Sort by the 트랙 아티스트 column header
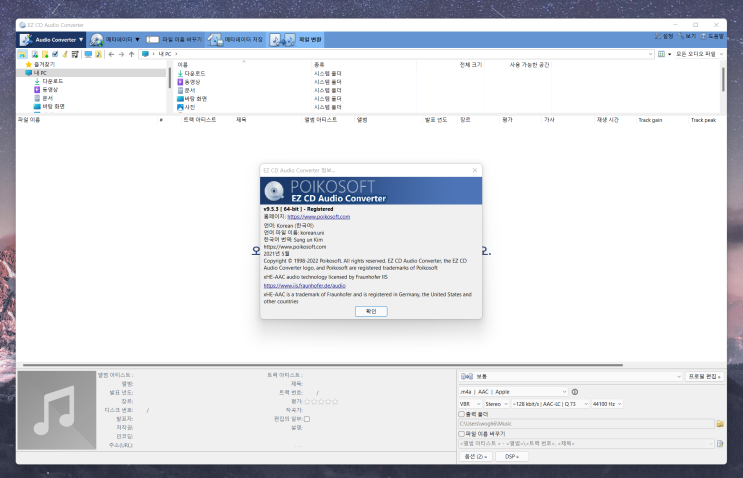The image size is (743, 478). 199,120
